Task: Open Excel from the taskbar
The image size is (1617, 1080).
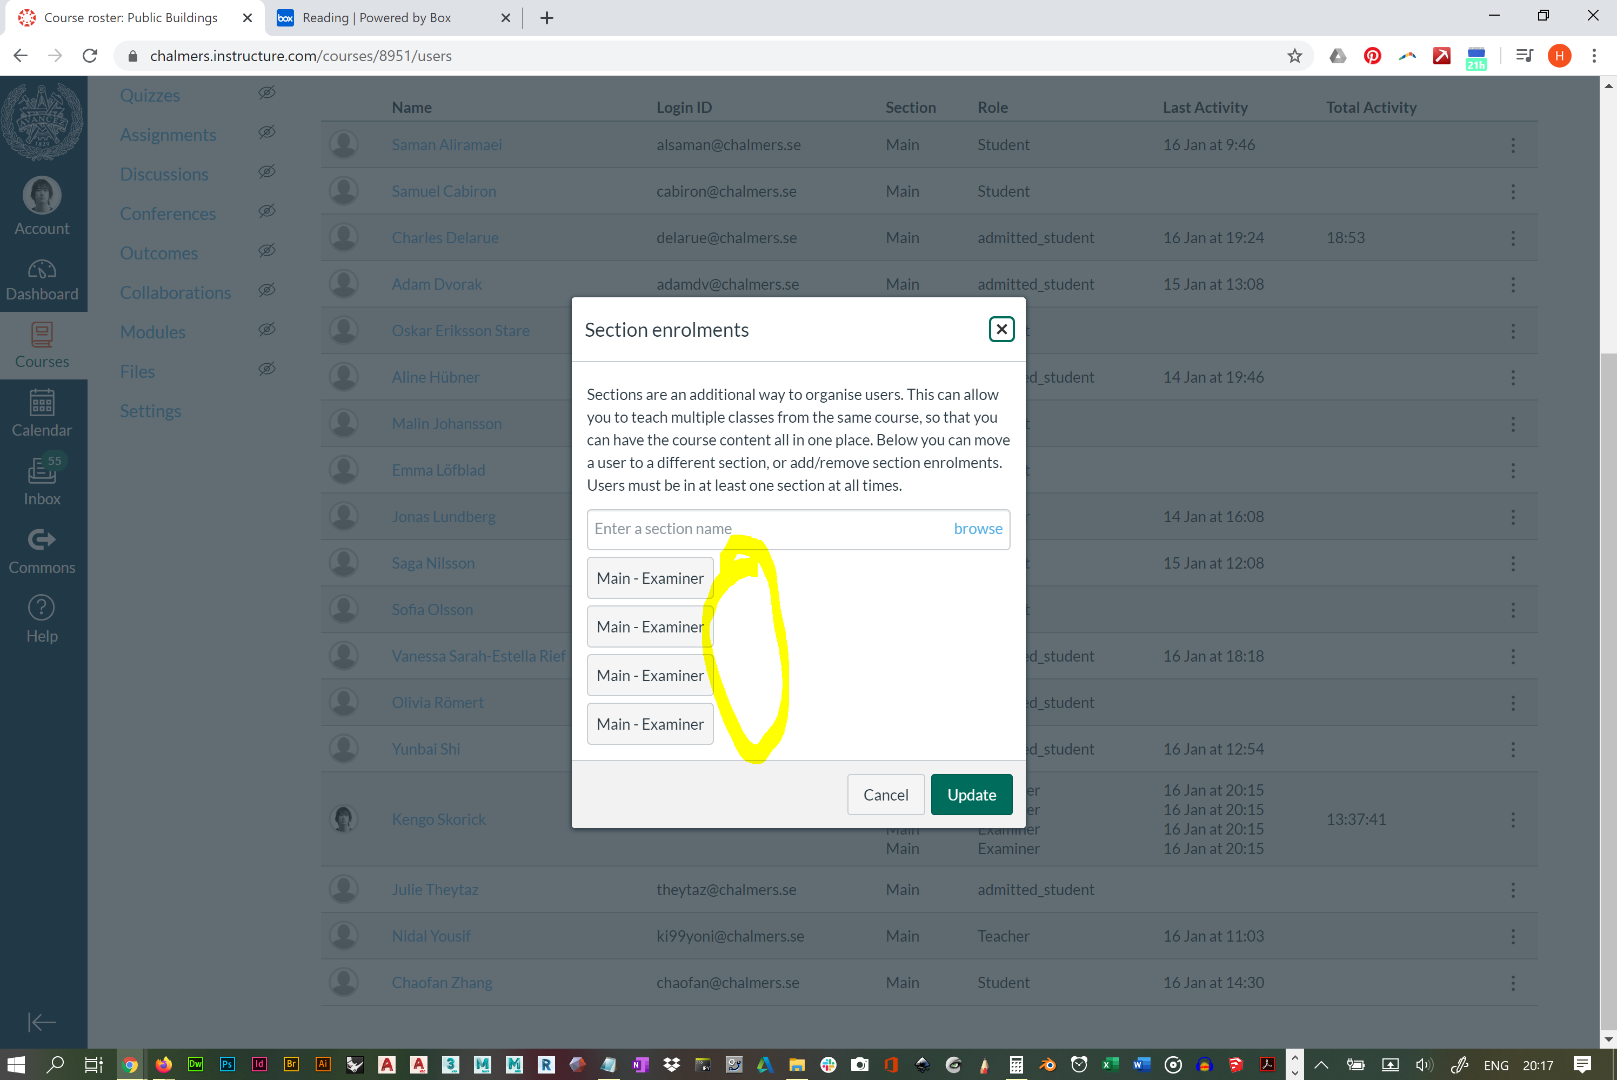Action: pyautogui.click(x=1111, y=1065)
